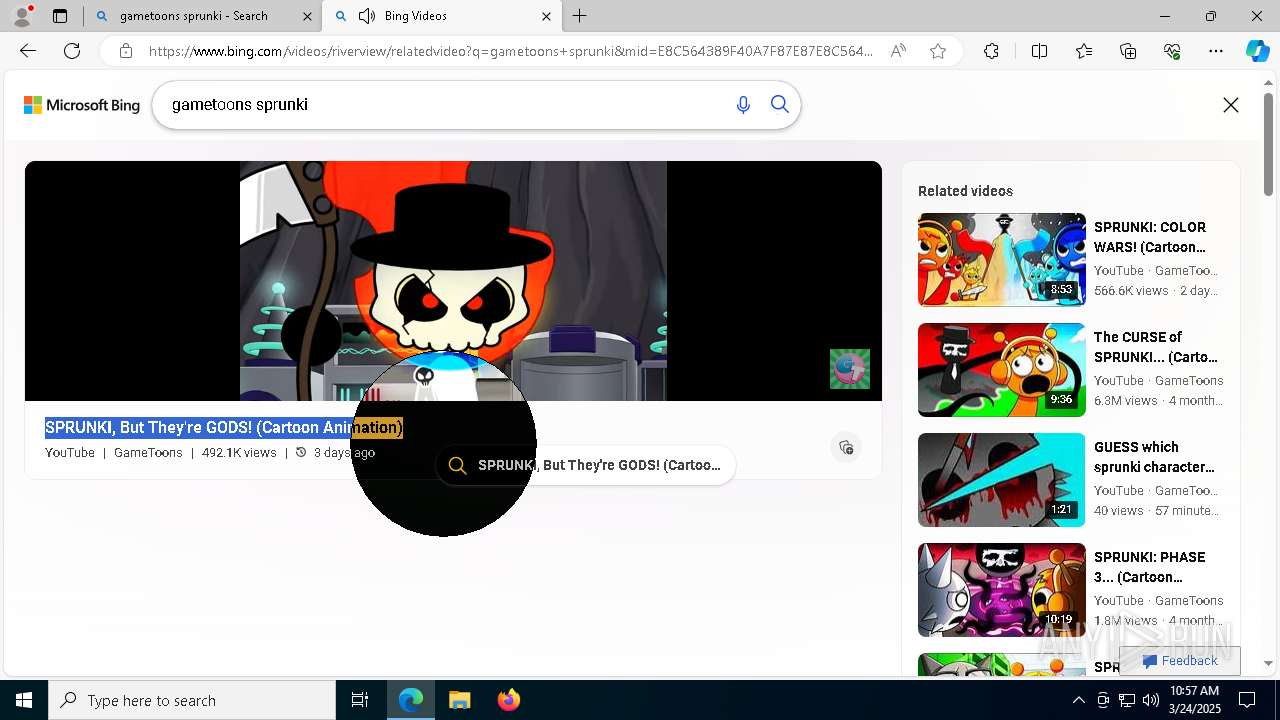Click page scrollbar up arrow

[x=1269, y=83]
